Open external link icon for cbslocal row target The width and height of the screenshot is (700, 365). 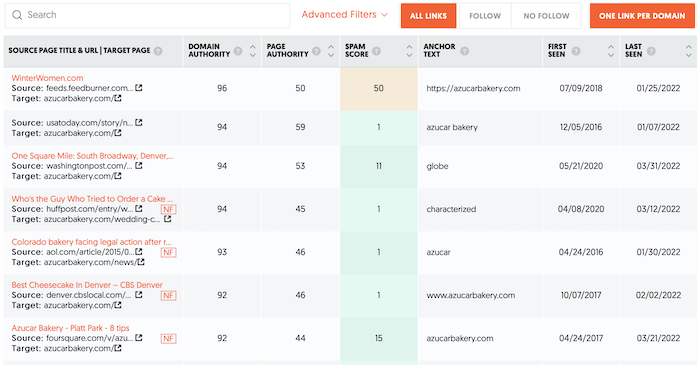pyautogui.click(x=118, y=305)
